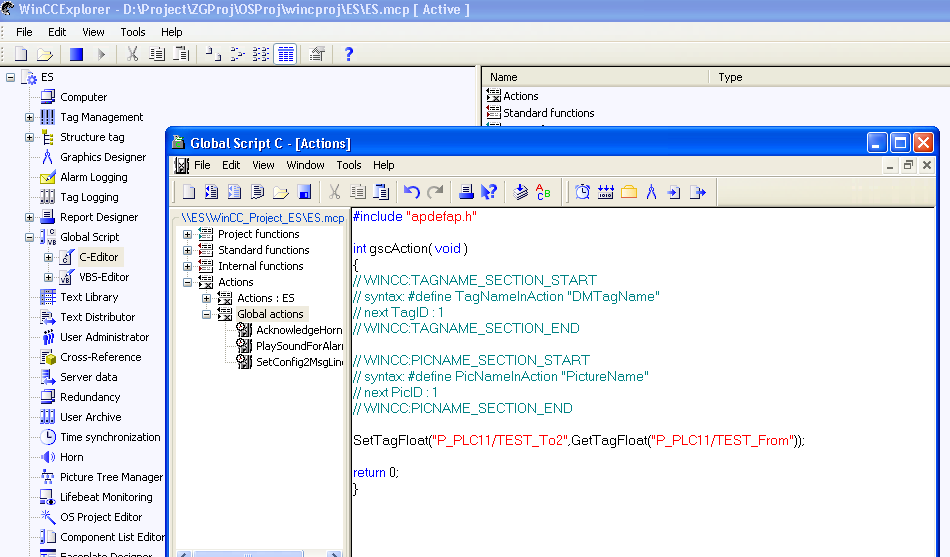Viewport: 950px width, 557px height.
Task: Click compass Graphics object selection icon
Action: [651, 192]
